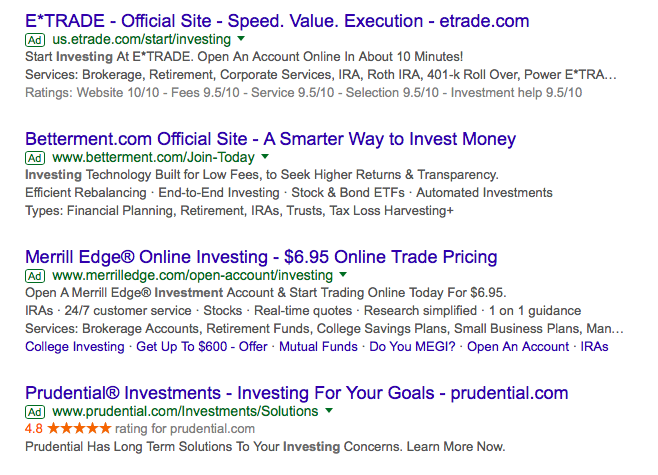Click the green www.betterment.com/Join-Today URL
Screen dimensions: 658x475
click(153, 157)
